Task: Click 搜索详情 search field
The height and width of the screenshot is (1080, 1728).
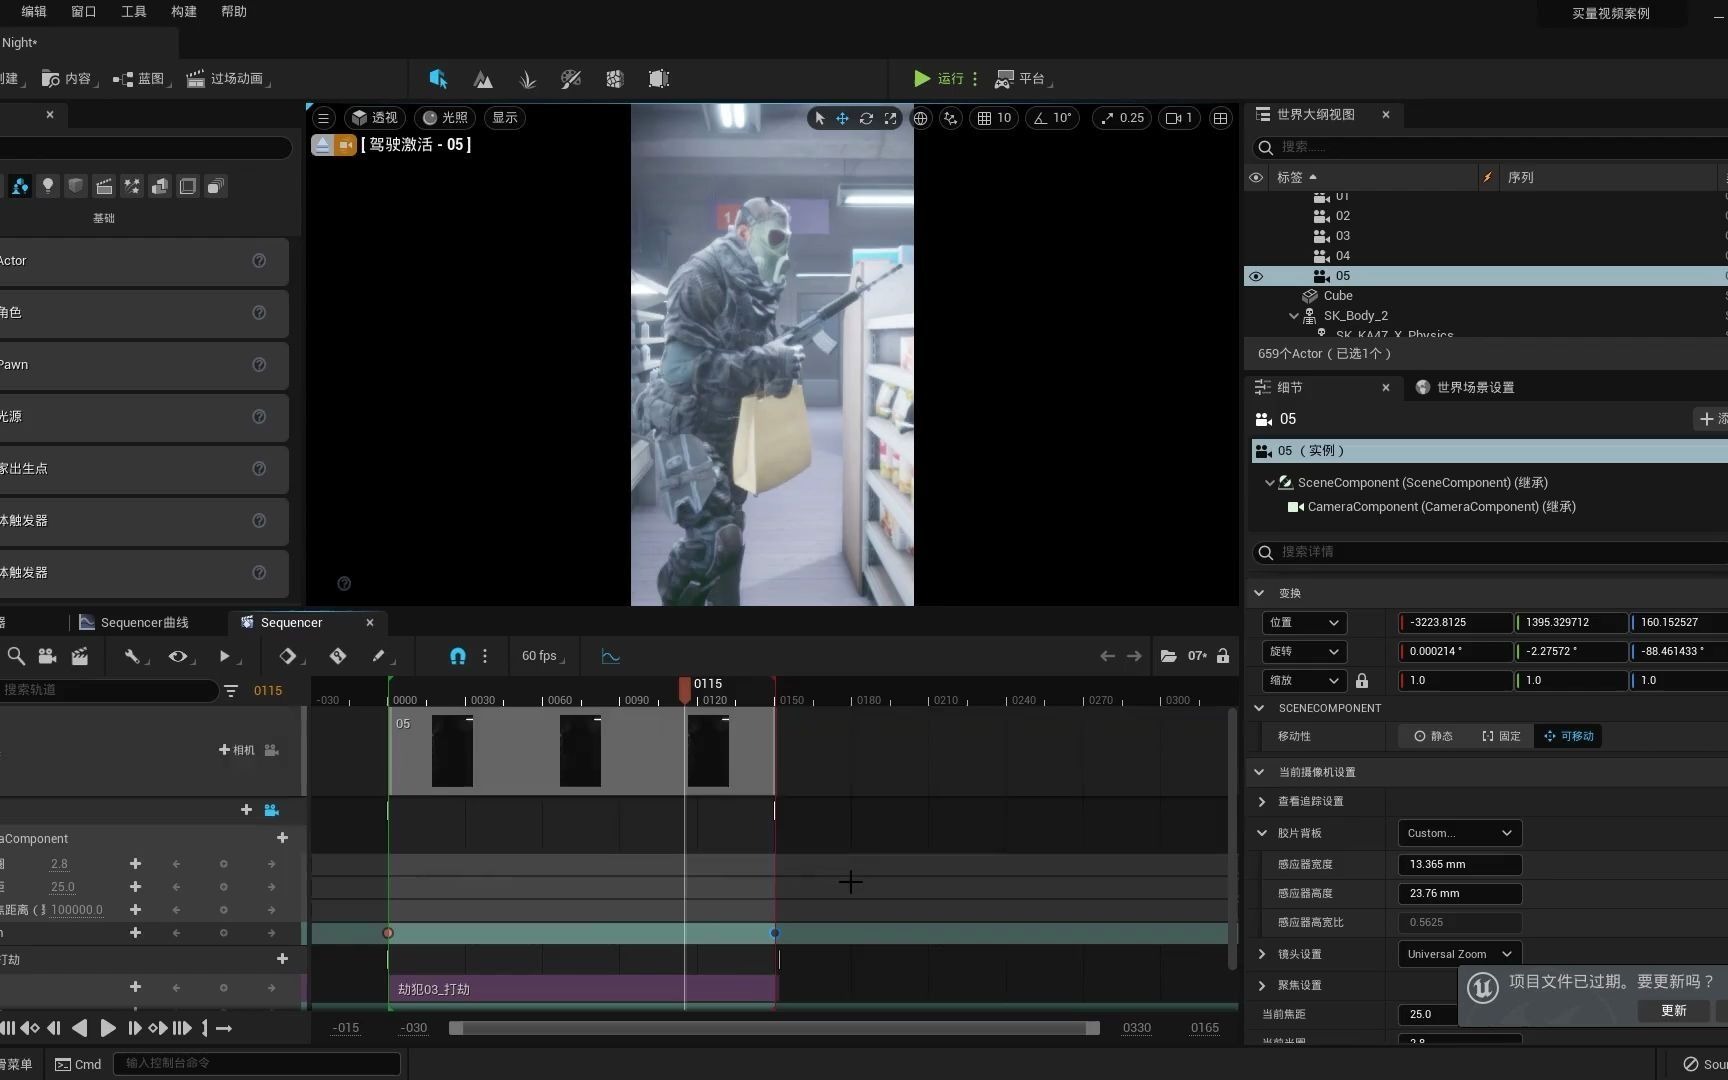Action: 1490,552
